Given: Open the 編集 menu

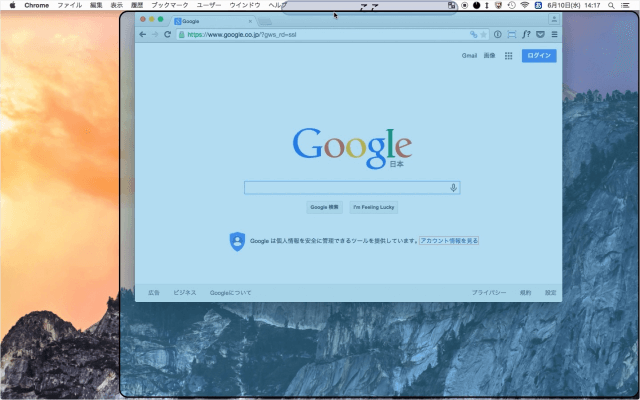Looking at the screenshot, I should tap(96, 5).
